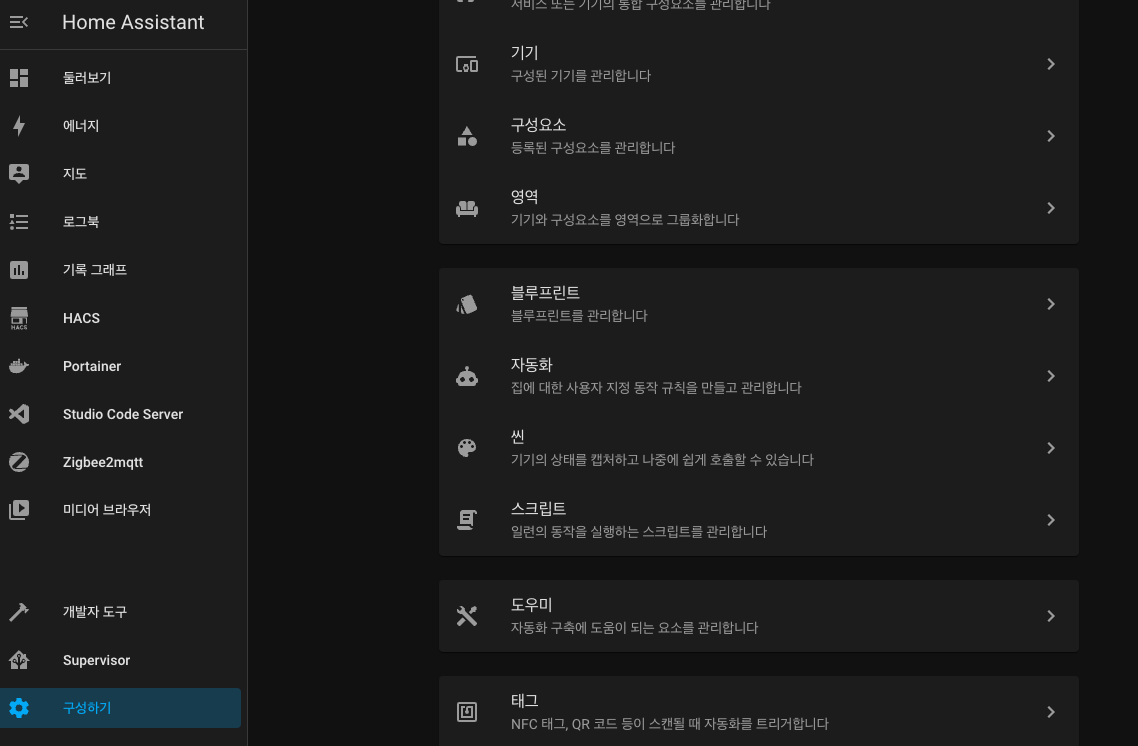Image resolution: width=1138 pixels, height=746 pixels.
Task: Click the text 구성된 기기를 관리합니다
Action: coord(581,75)
